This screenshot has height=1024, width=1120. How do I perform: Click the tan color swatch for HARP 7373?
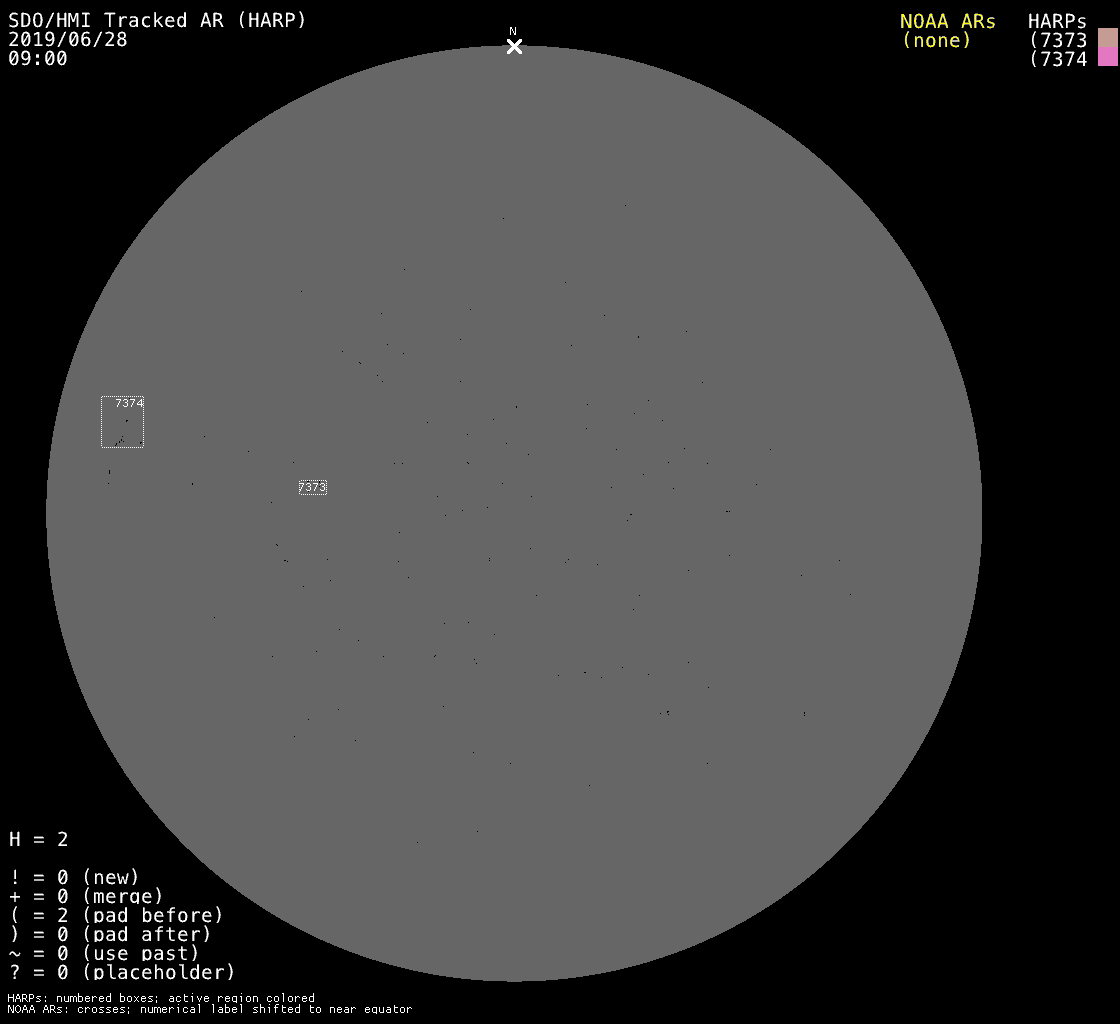pyautogui.click(x=1107, y=38)
